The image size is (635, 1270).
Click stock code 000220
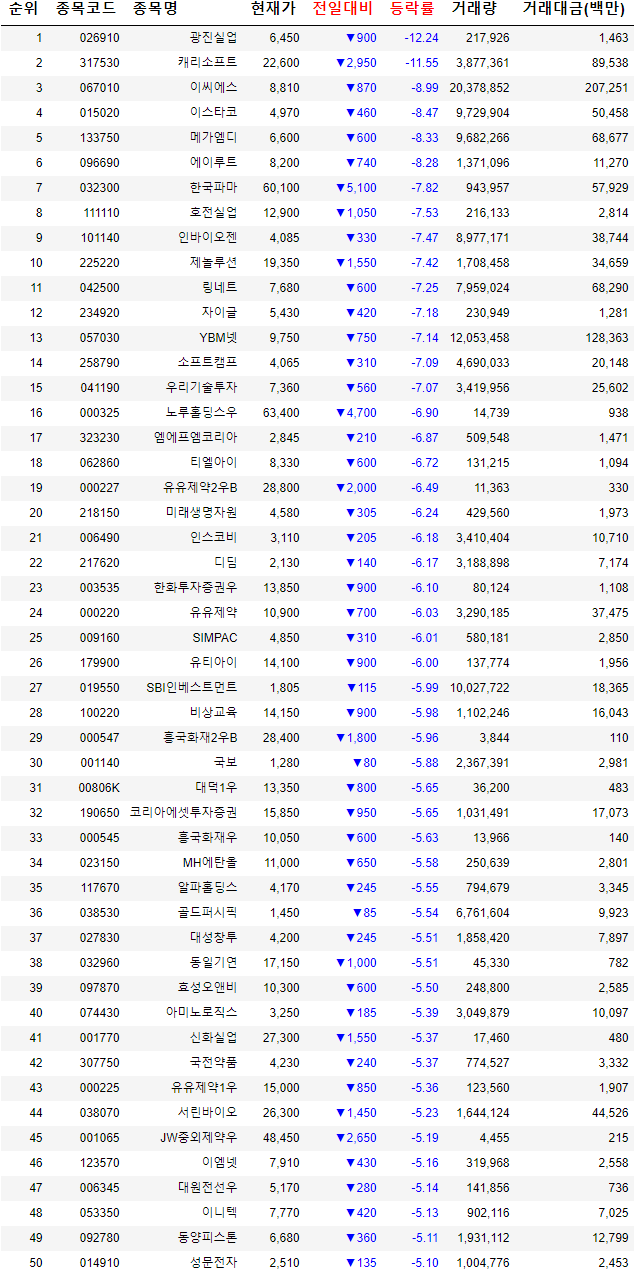pos(99,613)
